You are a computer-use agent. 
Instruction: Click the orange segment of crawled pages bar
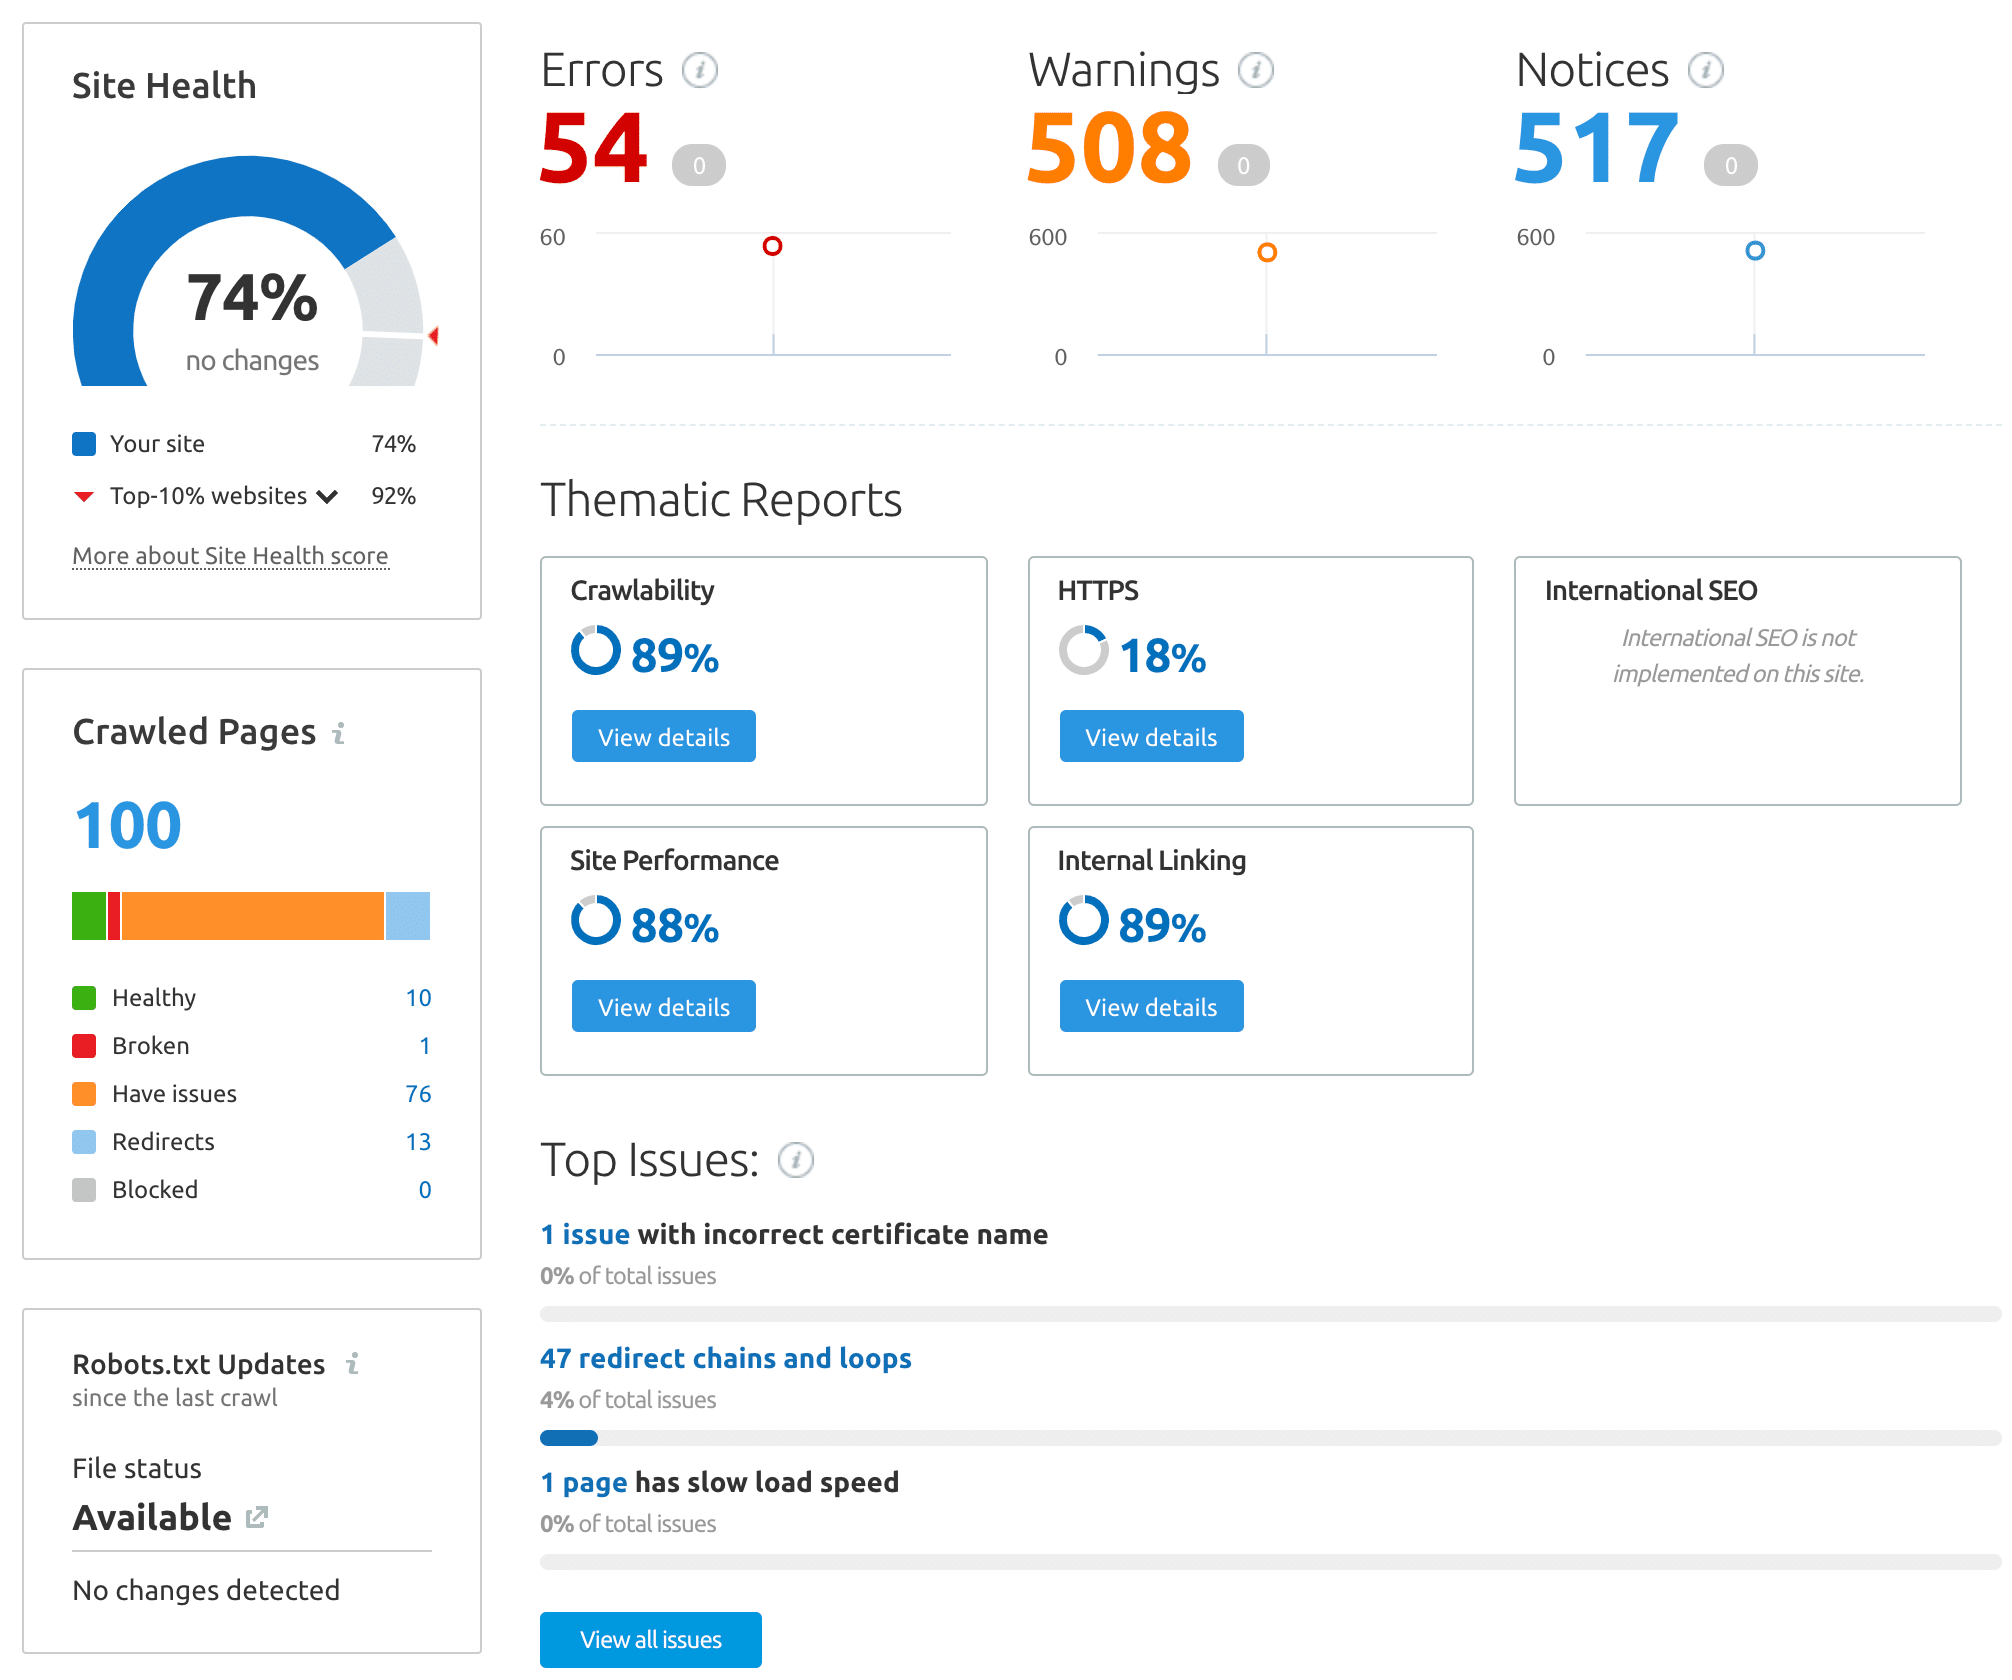[253, 916]
